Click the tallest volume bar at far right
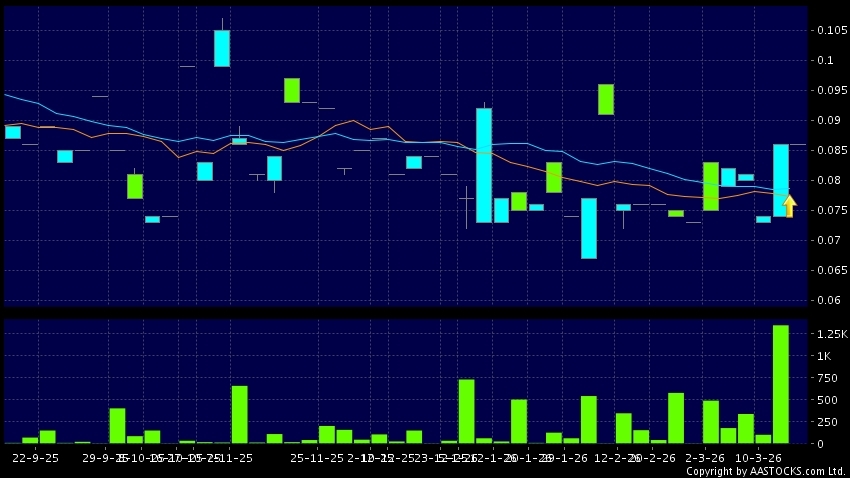Image resolution: width=850 pixels, height=478 pixels. 780,384
